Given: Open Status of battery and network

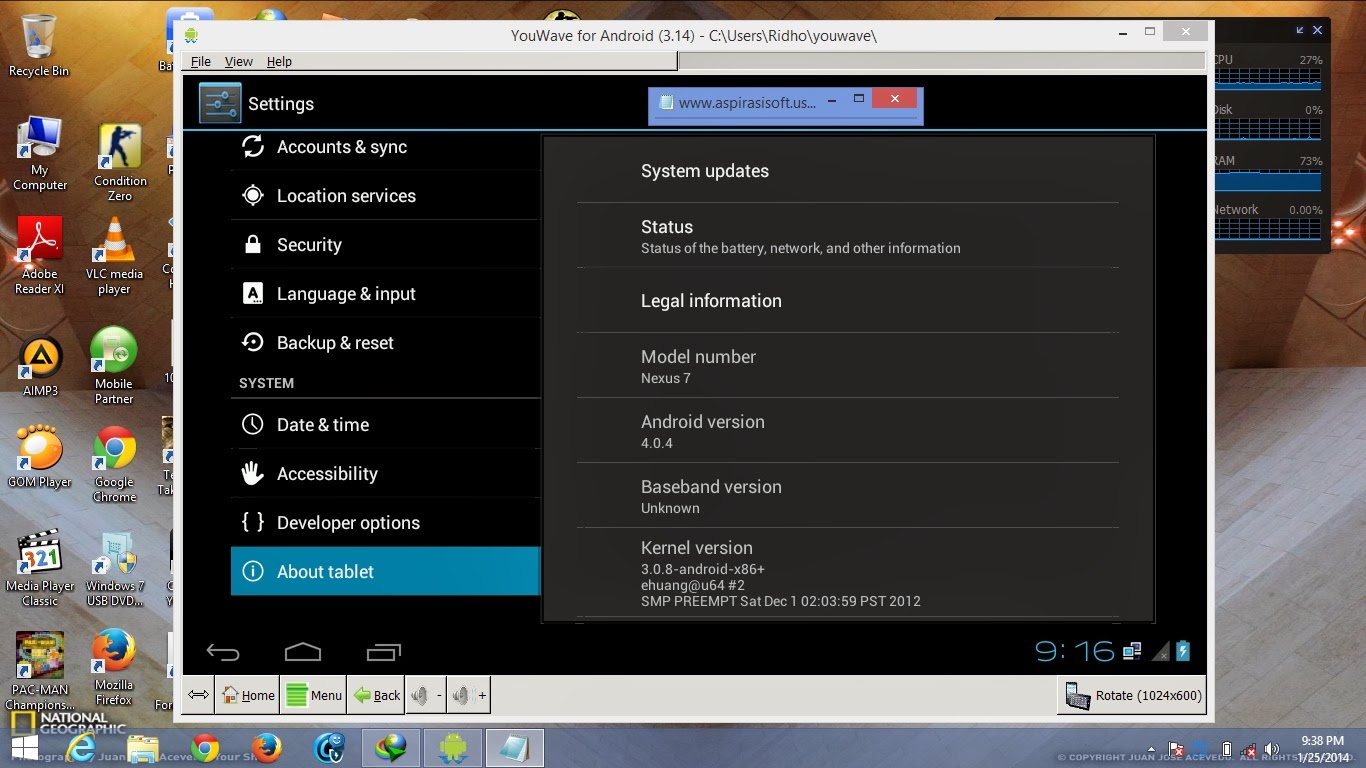Looking at the screenshot, I should point(848,236).
